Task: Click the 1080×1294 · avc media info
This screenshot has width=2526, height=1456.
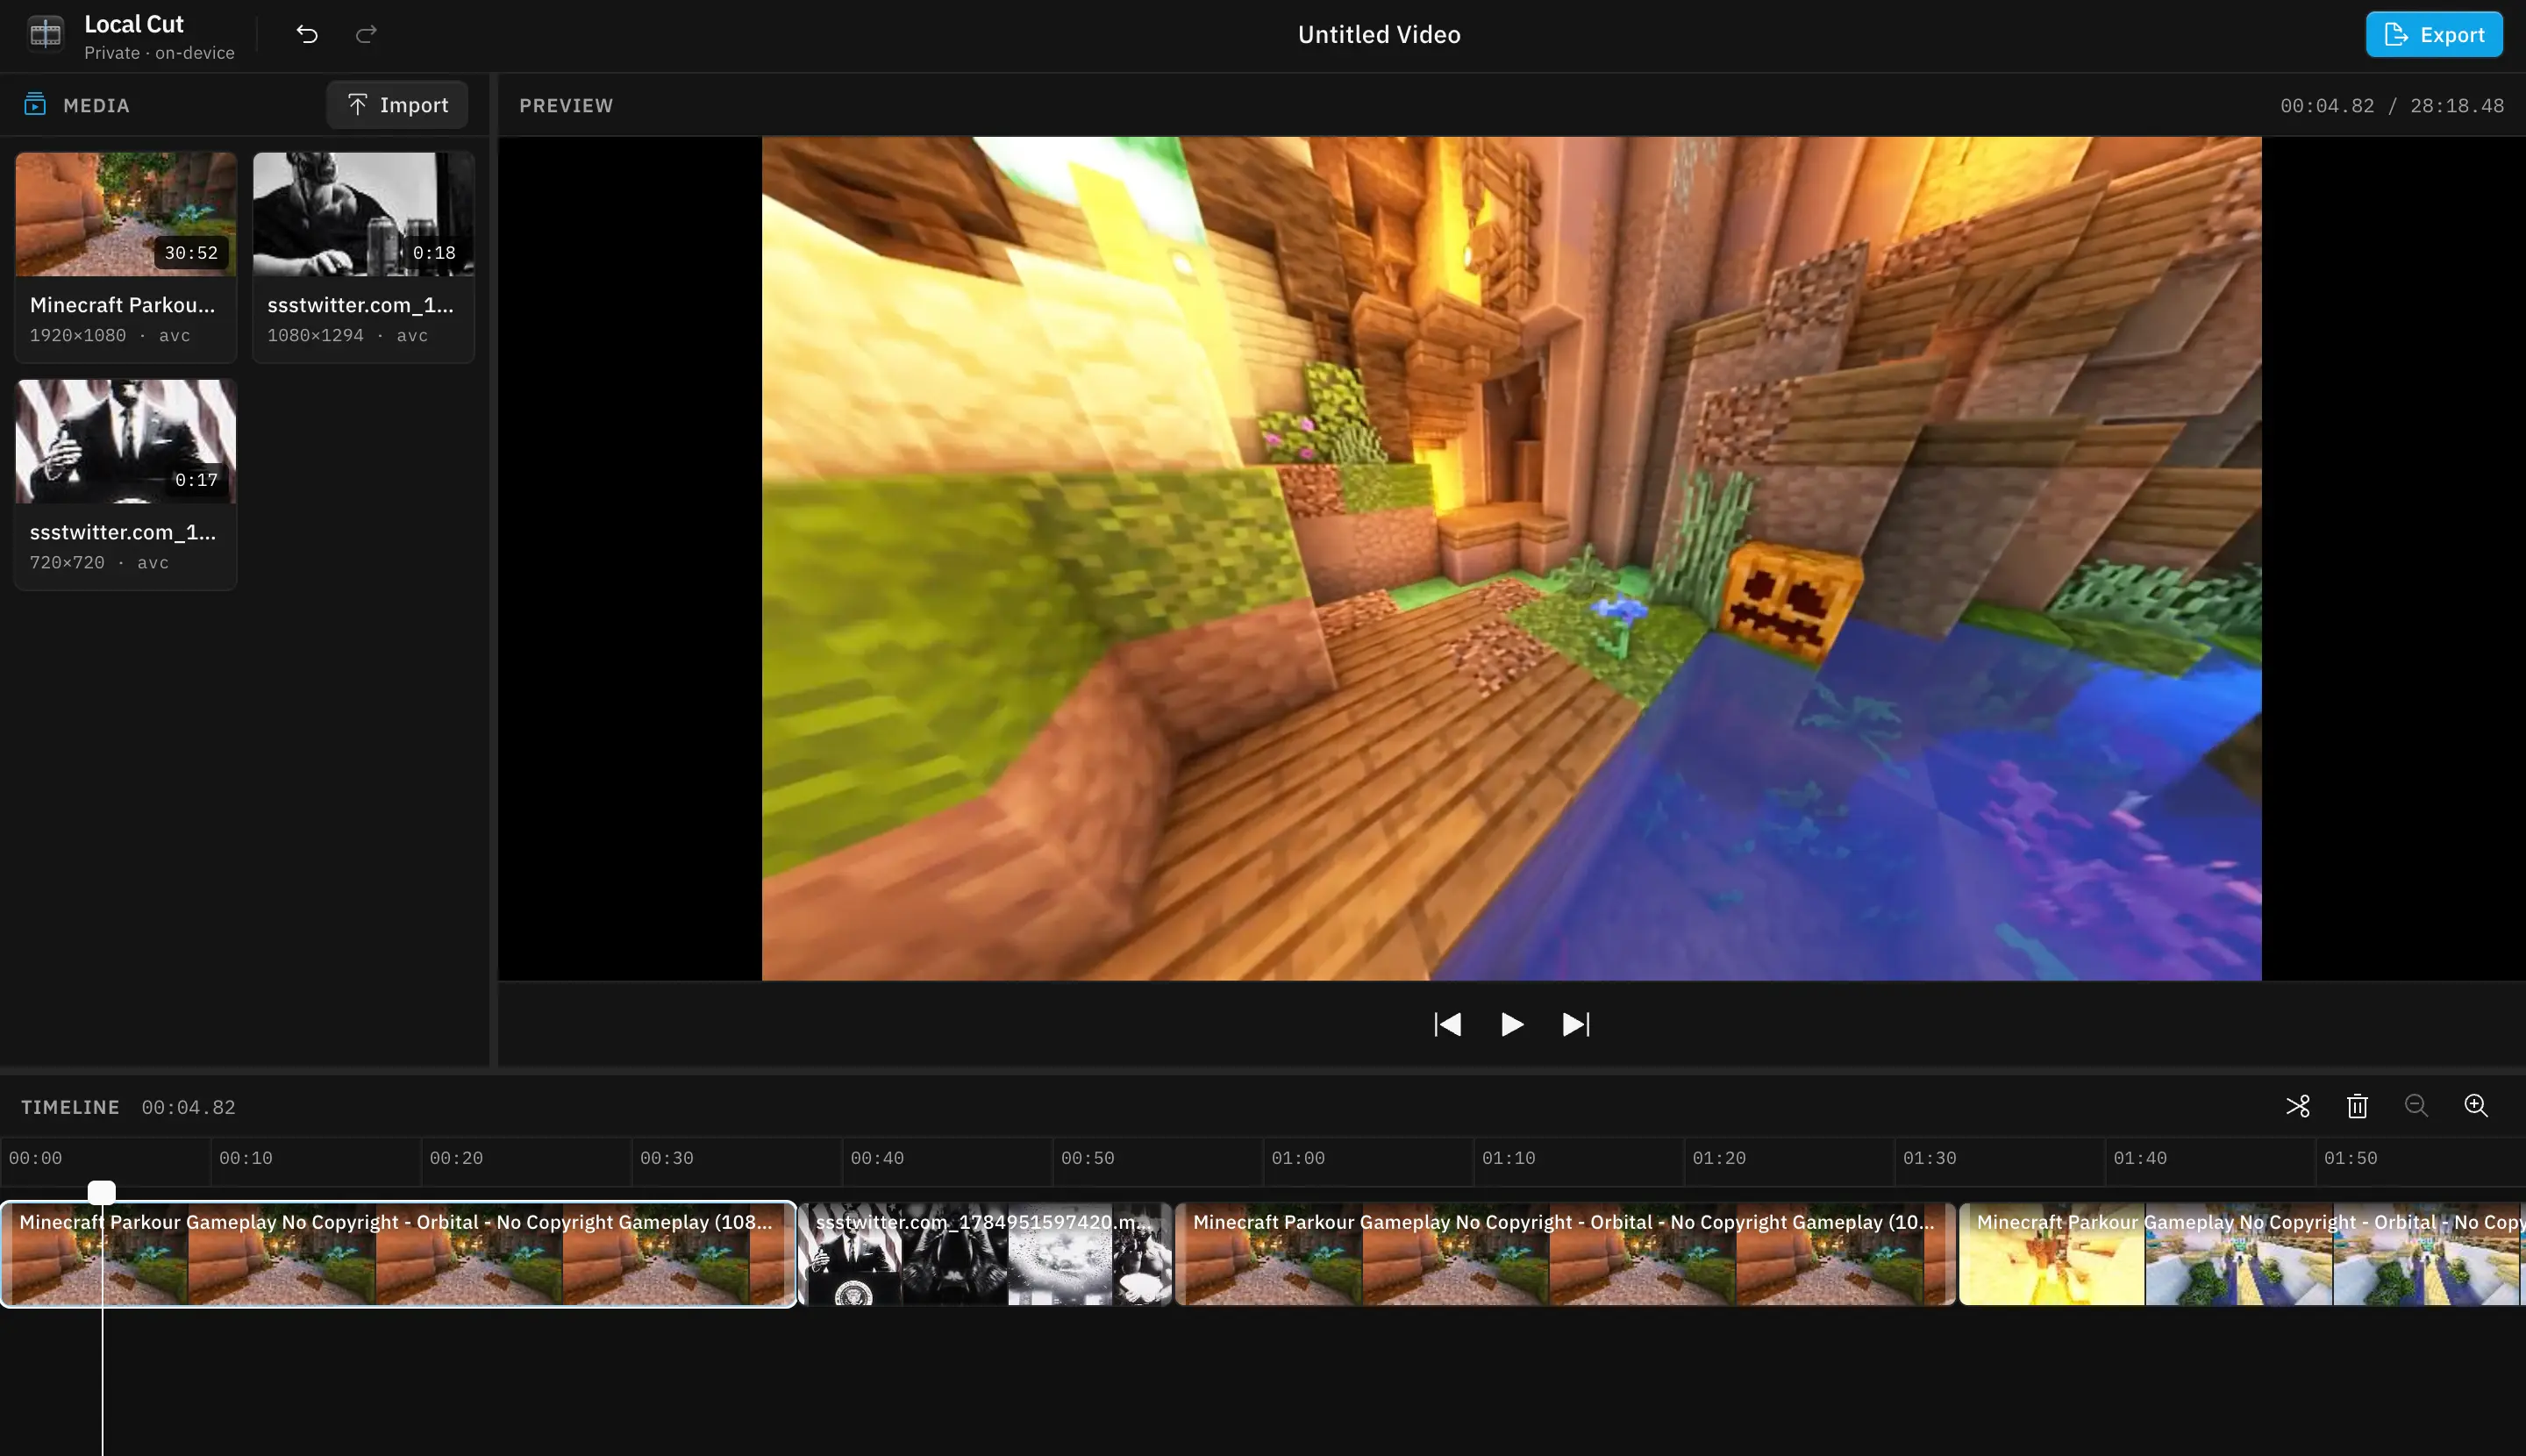Action: [347, 335]
